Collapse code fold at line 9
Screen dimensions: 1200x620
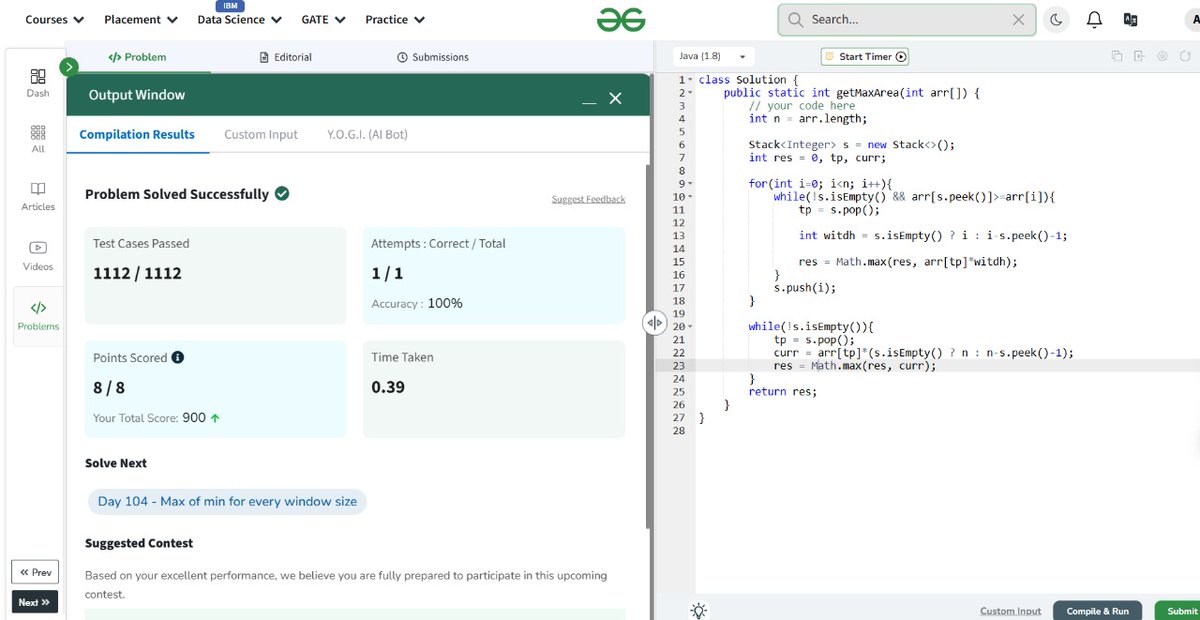click(691, 184)
